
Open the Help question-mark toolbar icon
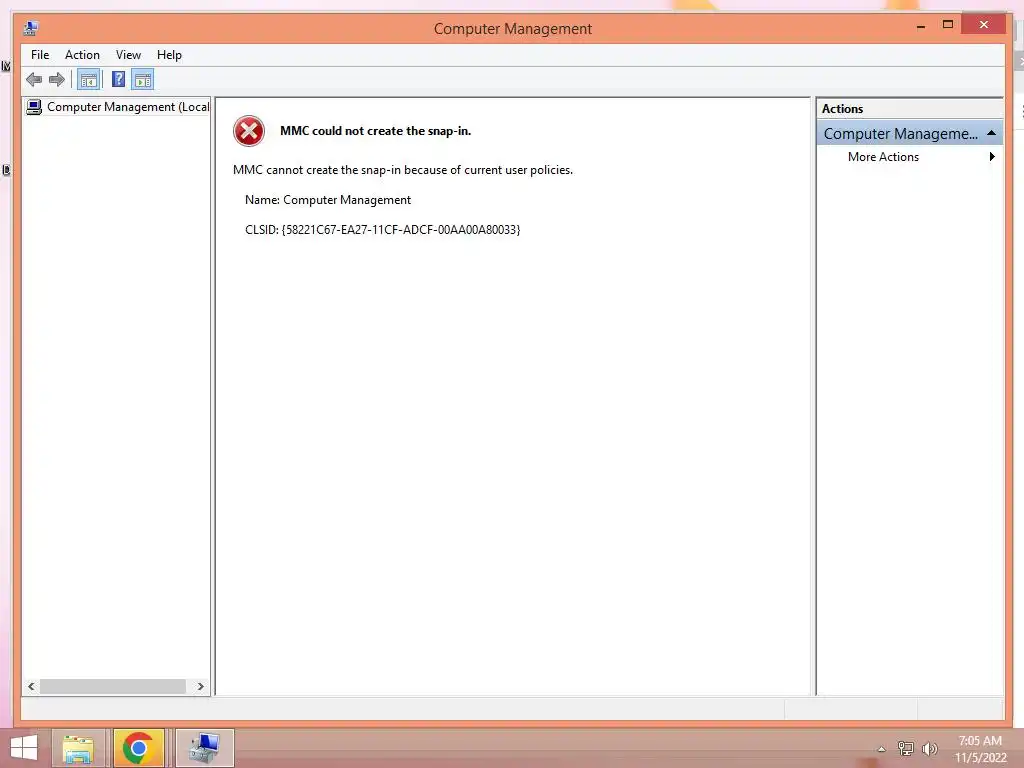[118, 80]
